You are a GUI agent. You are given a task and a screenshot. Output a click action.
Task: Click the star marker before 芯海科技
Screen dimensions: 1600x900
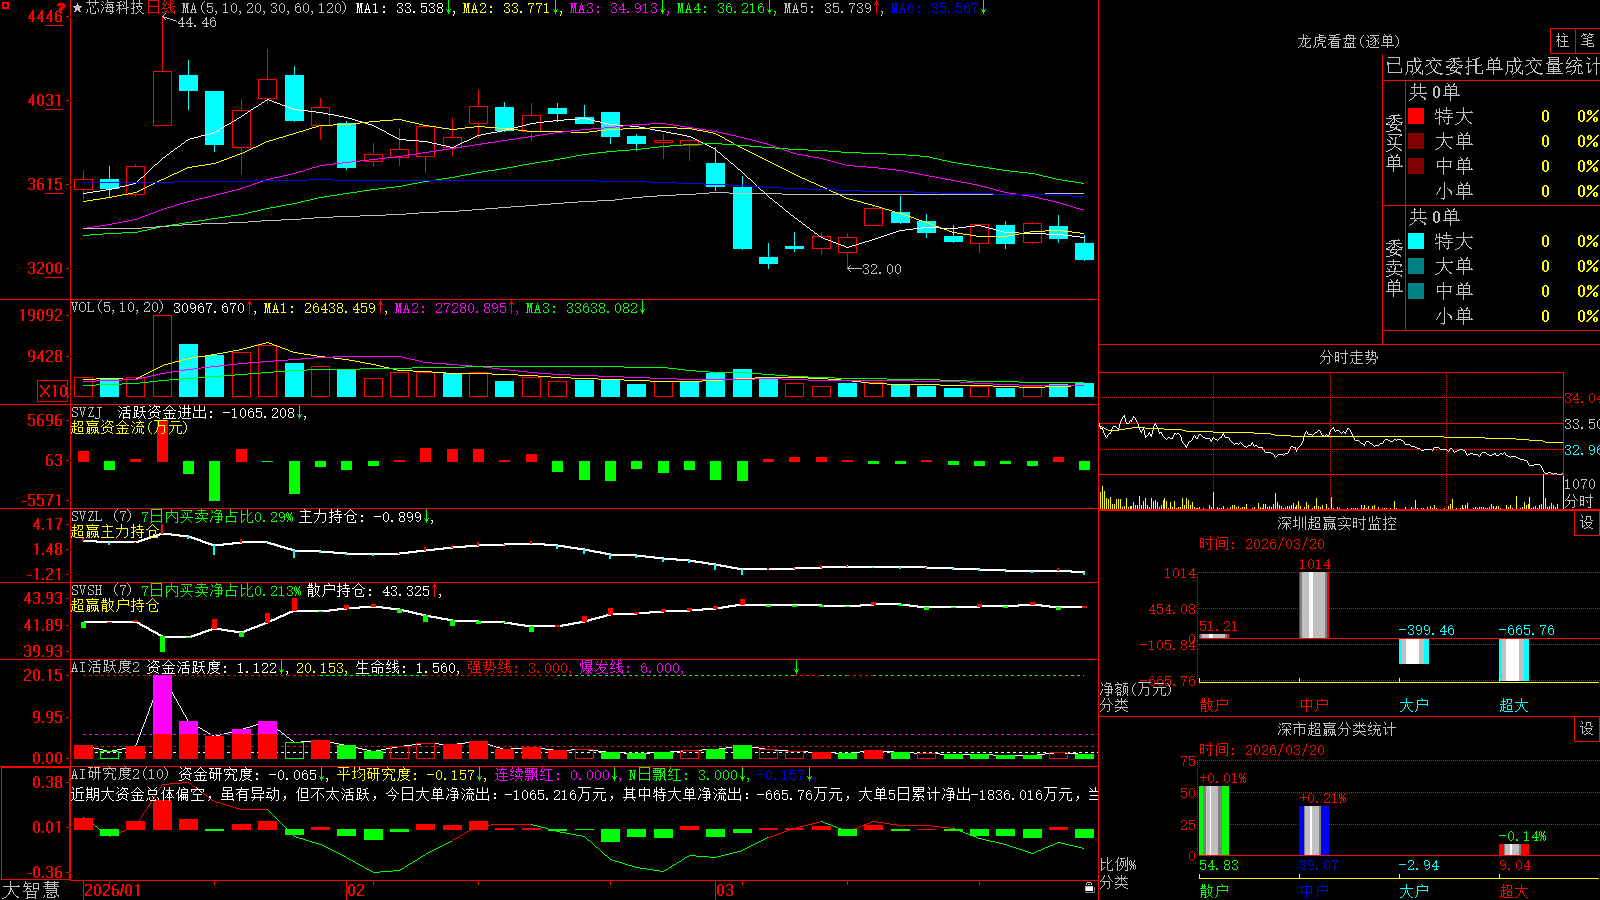click(78, 8)
